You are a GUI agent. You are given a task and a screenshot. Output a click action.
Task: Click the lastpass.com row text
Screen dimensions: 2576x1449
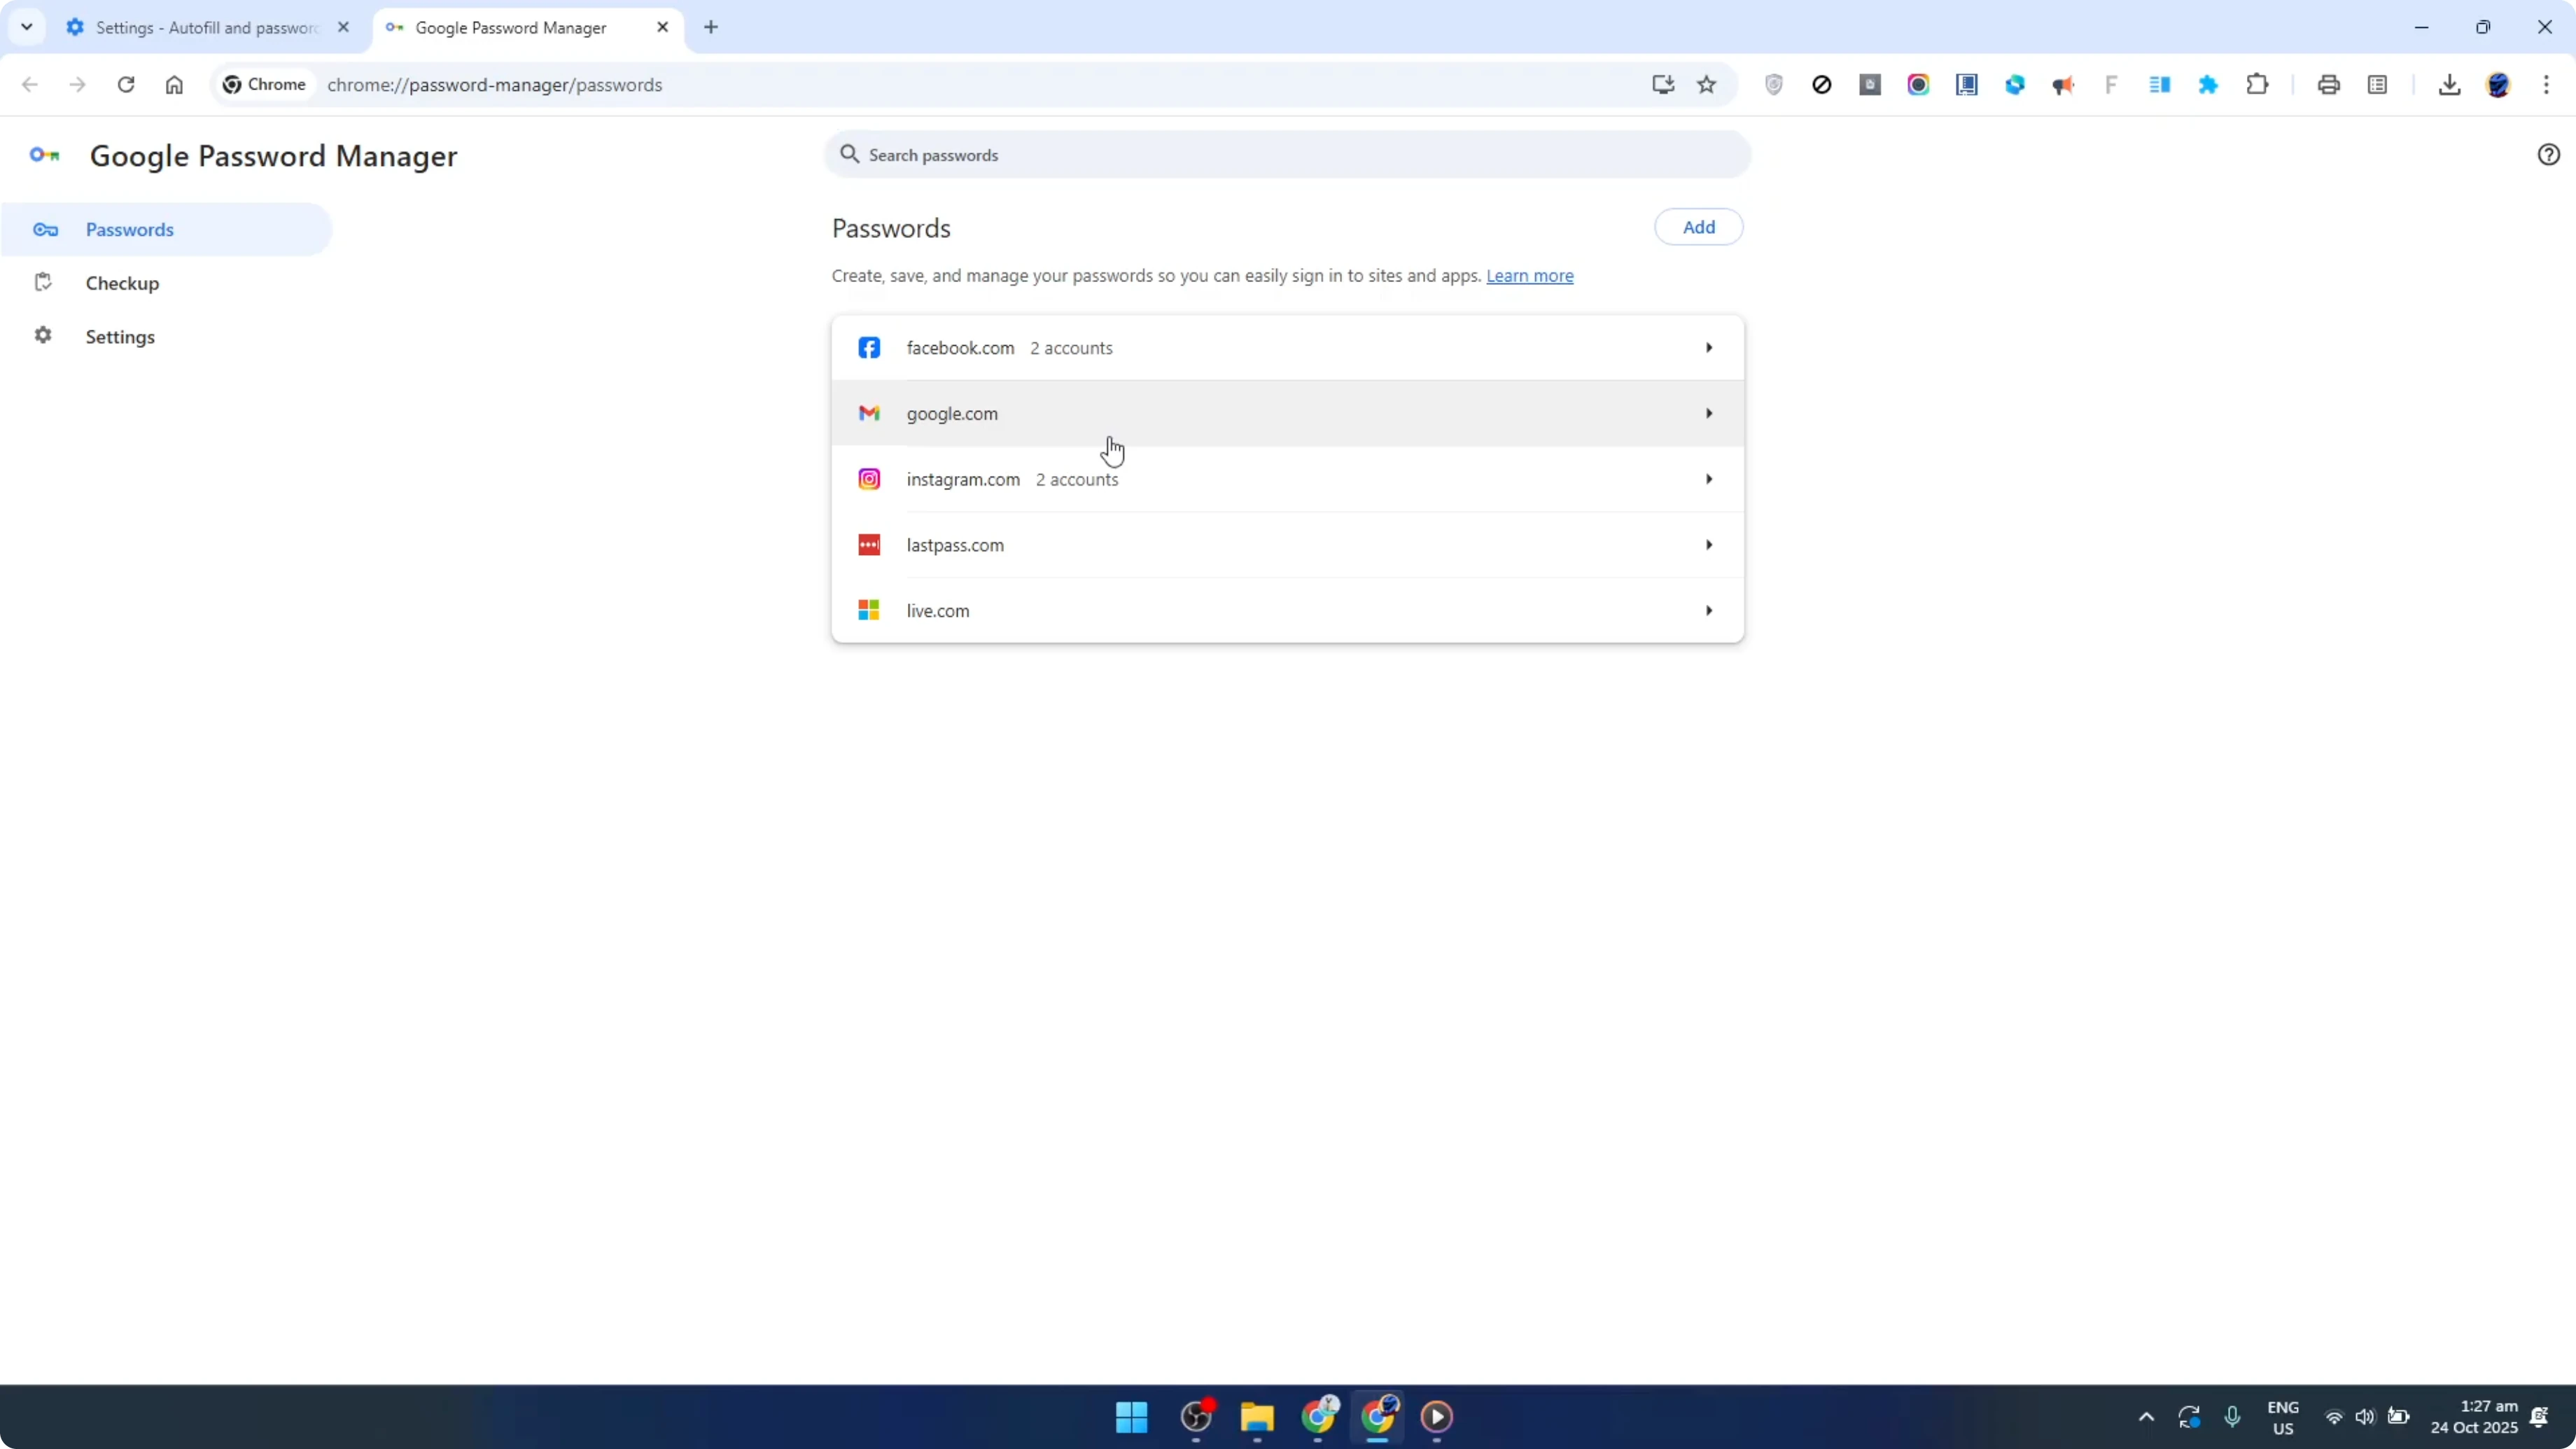coord(955,545)
